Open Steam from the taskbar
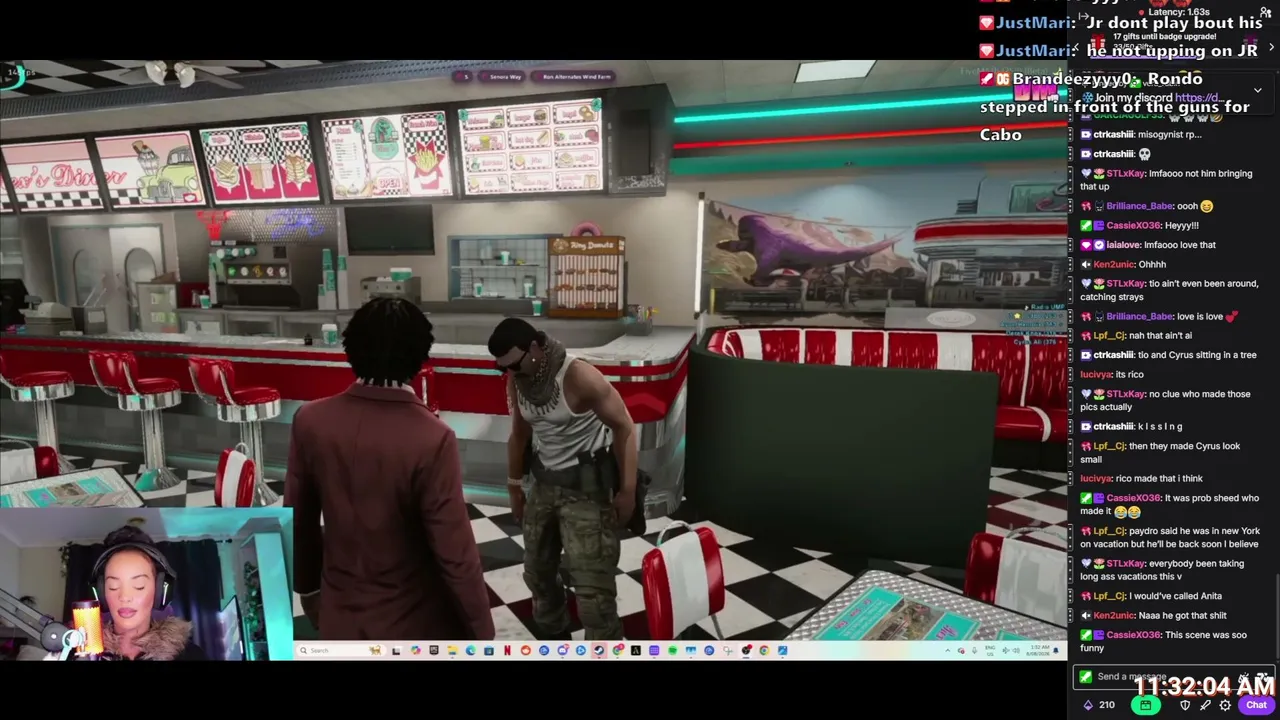1280x720 pixels. click(599, 651)
